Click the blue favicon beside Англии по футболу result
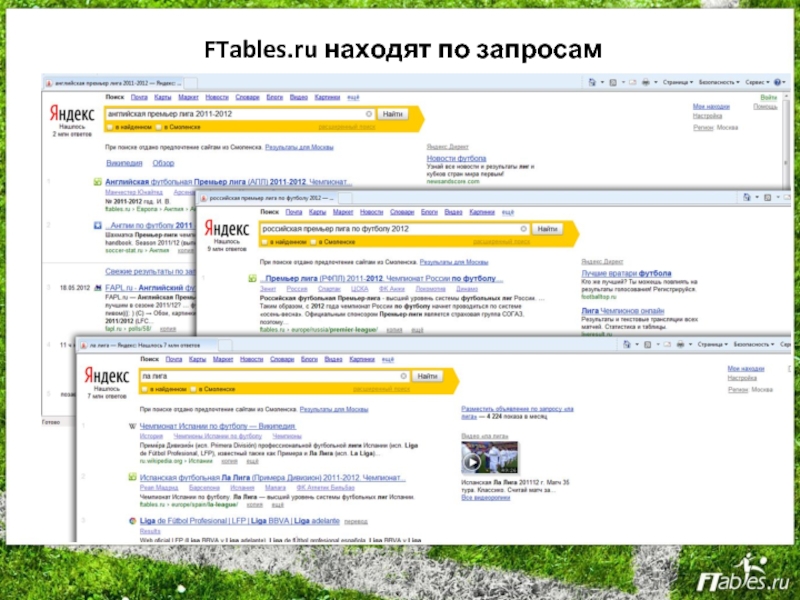 point(97,225)
